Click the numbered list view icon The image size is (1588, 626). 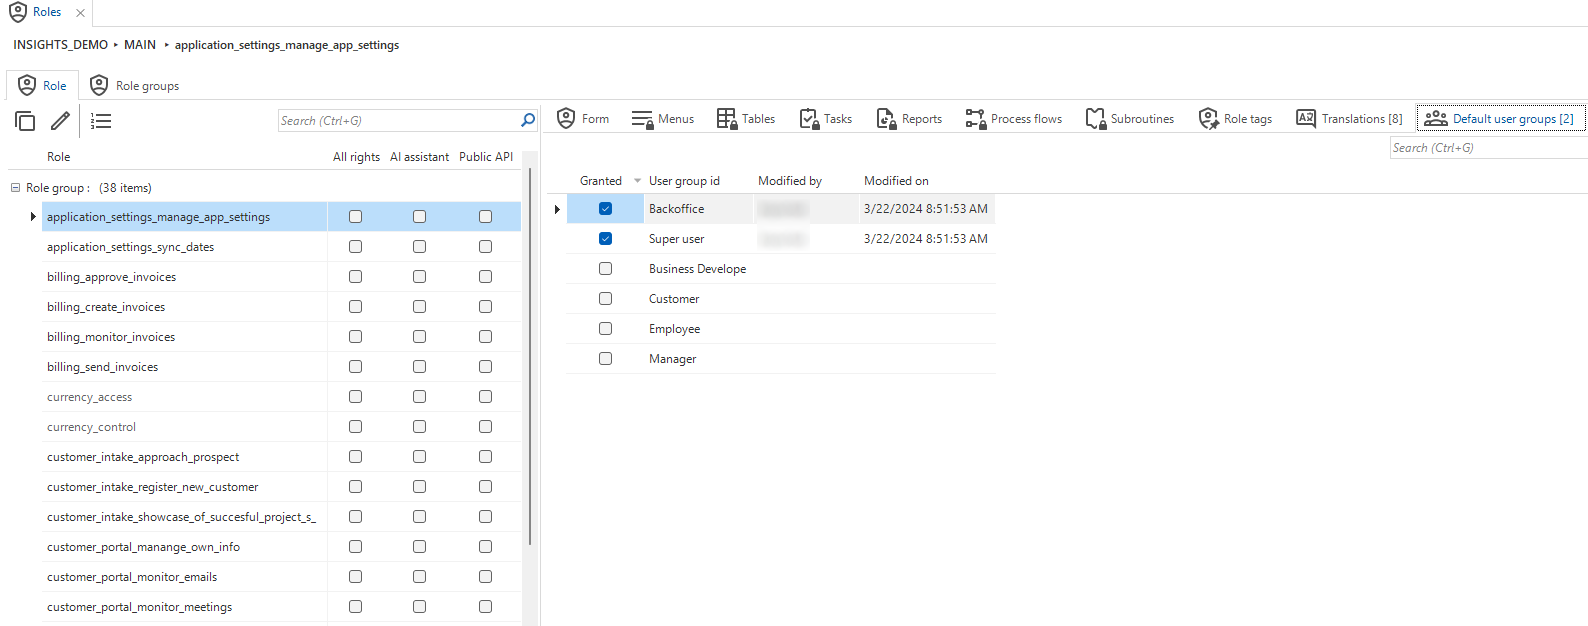101,121
